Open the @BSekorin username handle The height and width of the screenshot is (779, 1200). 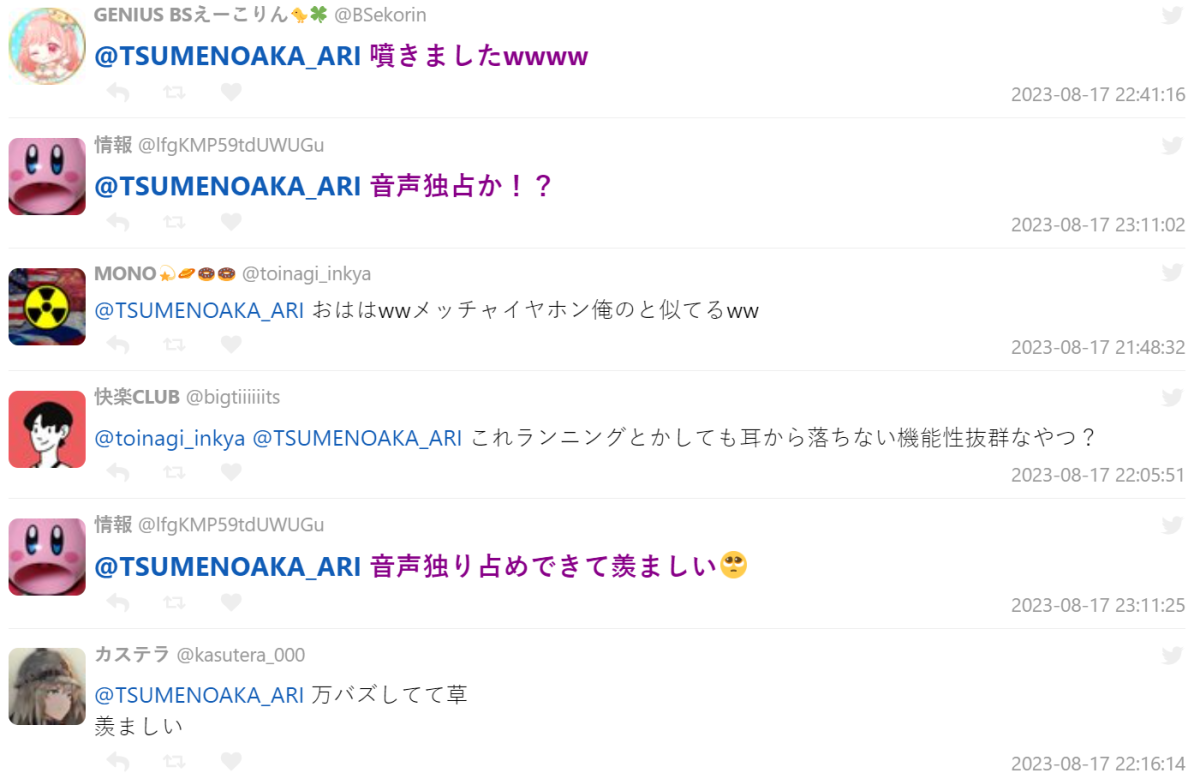(x=381, y=15)
